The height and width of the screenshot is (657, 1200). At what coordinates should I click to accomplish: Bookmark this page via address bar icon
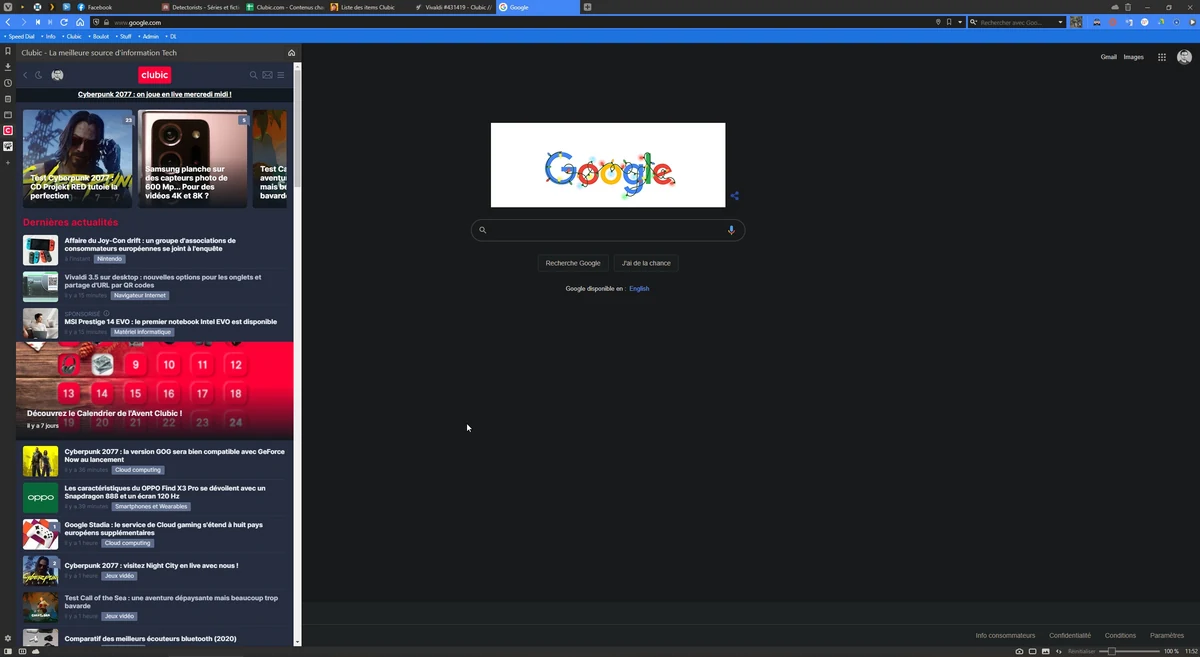pos(948,22)
